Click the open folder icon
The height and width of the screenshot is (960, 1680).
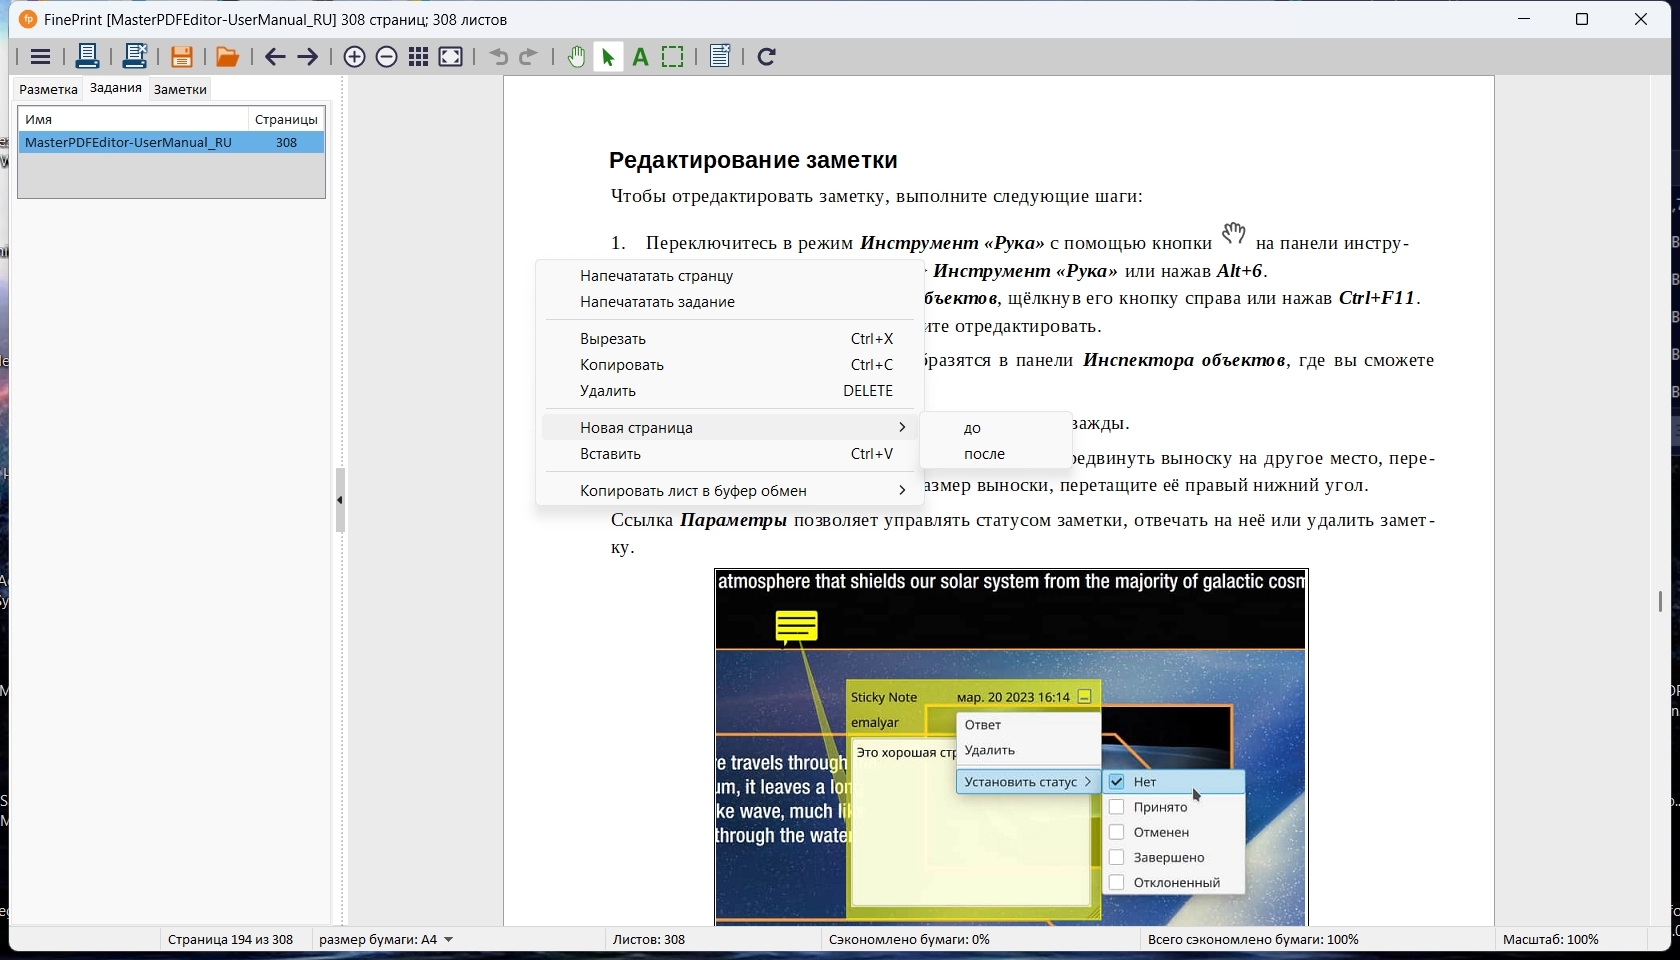pos(227,57)
